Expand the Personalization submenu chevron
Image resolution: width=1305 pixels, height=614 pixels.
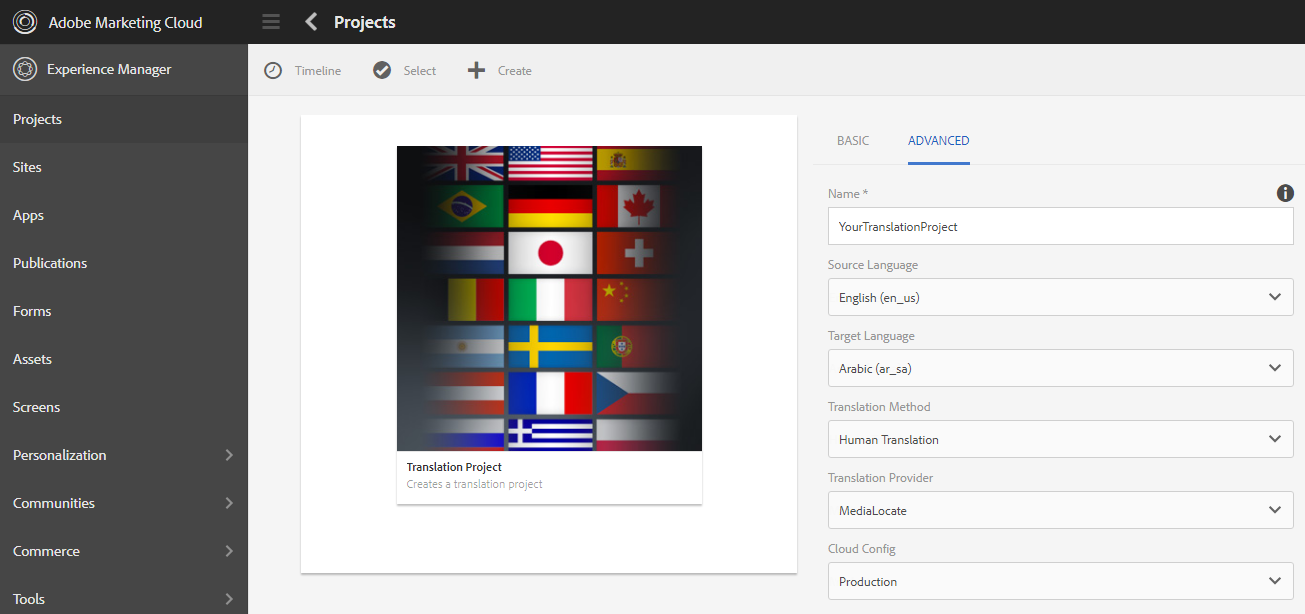tap(229, 455)
